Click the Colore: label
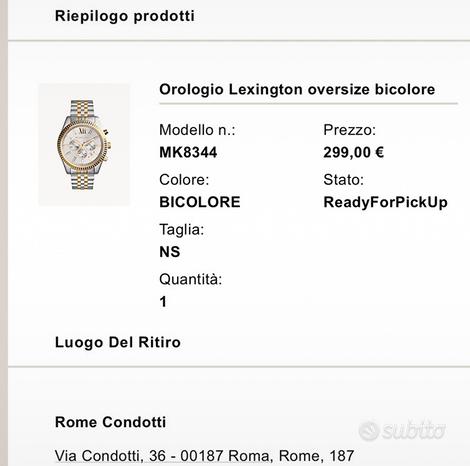This screenshot has width=470, height=466. [184, 180]
